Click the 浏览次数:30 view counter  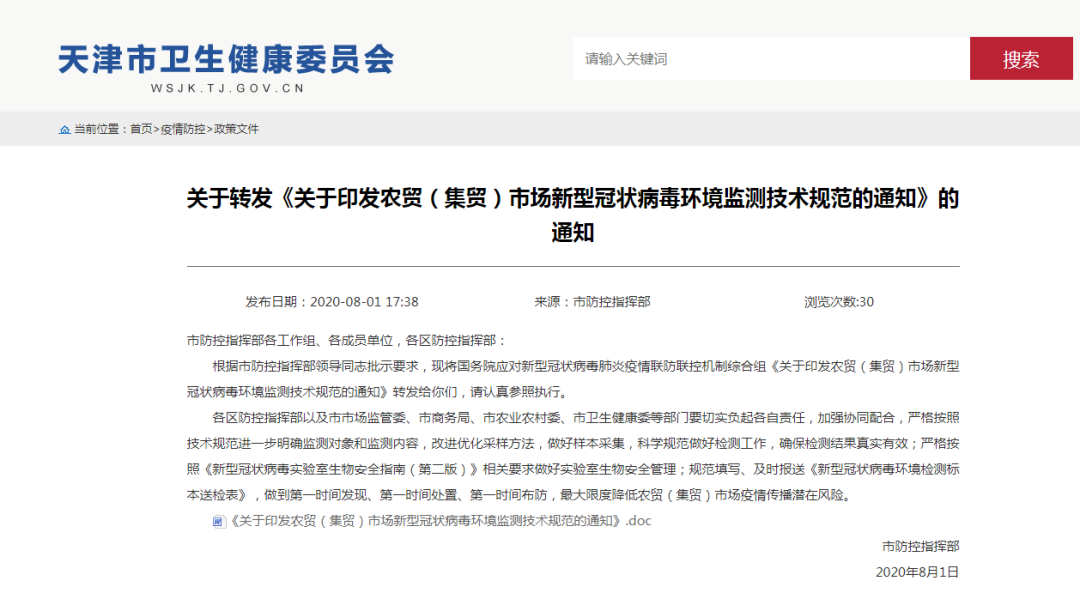839,302
